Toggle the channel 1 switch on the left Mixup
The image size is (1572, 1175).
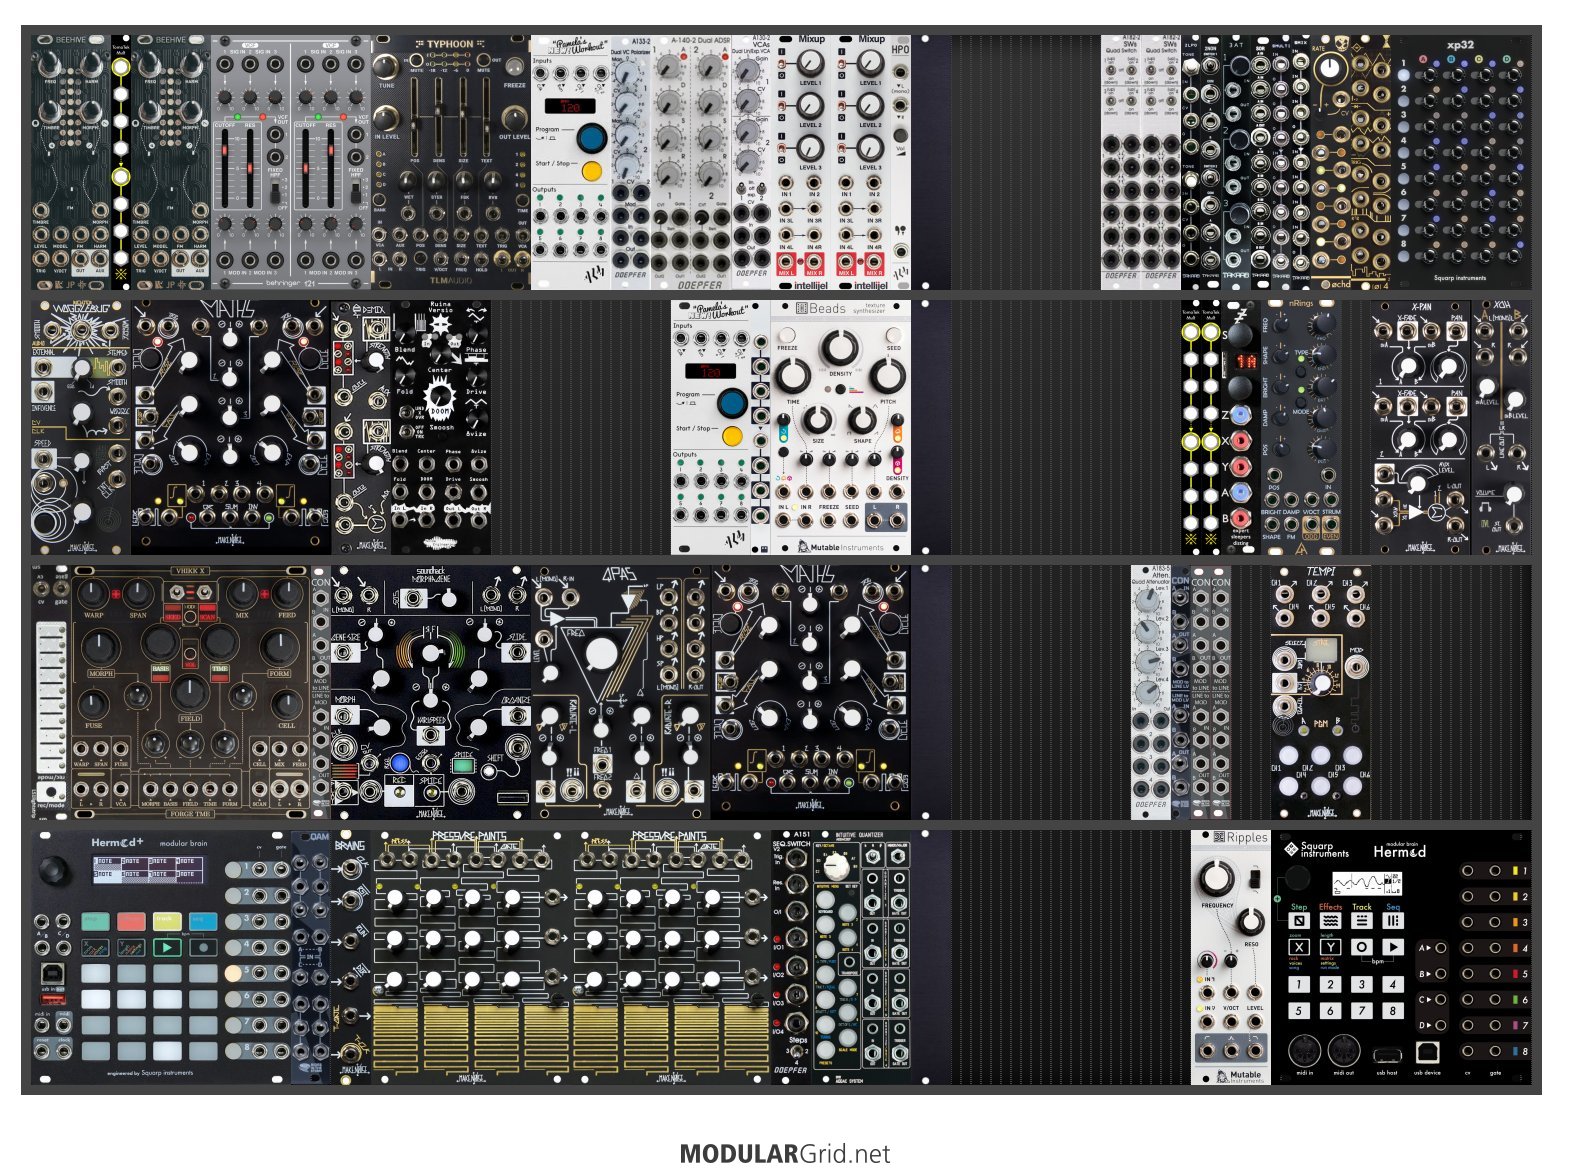pos(783,64)
